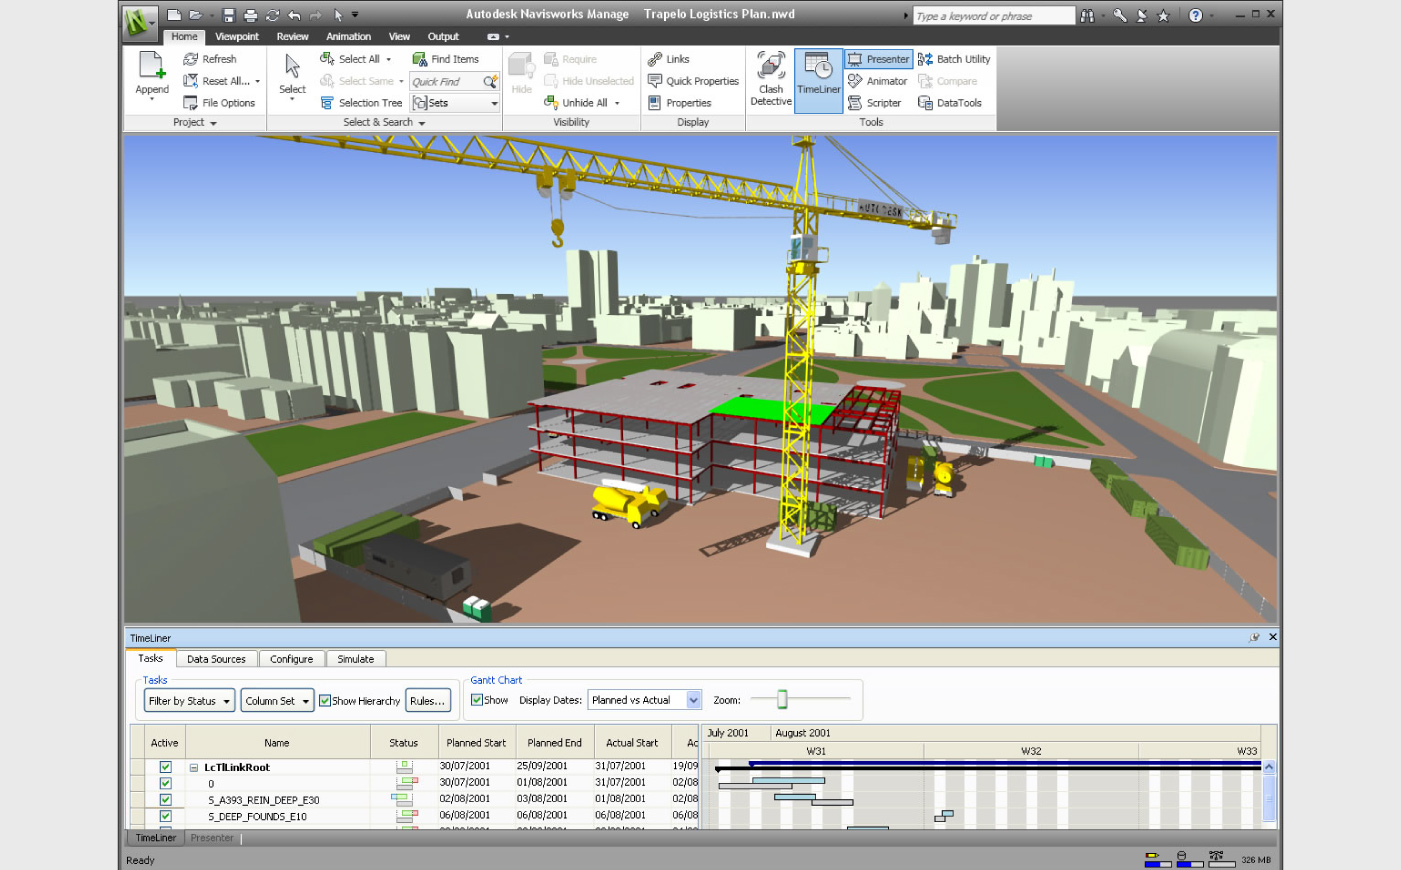Screen dimensions: 1401x870
Task: Open the Column Set dropdown
Action: [277, 701]
